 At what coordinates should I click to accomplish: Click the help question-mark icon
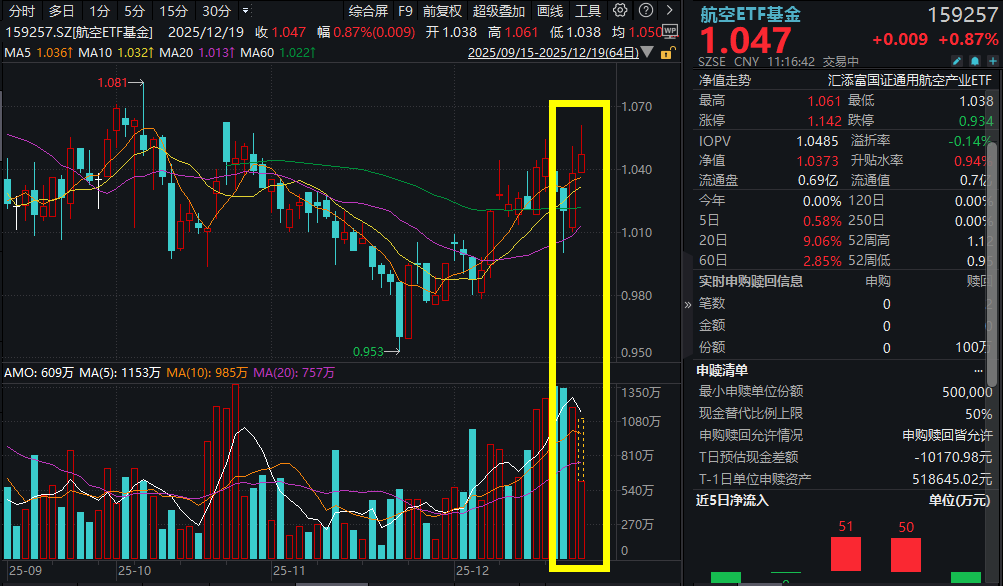click(645, 10)
